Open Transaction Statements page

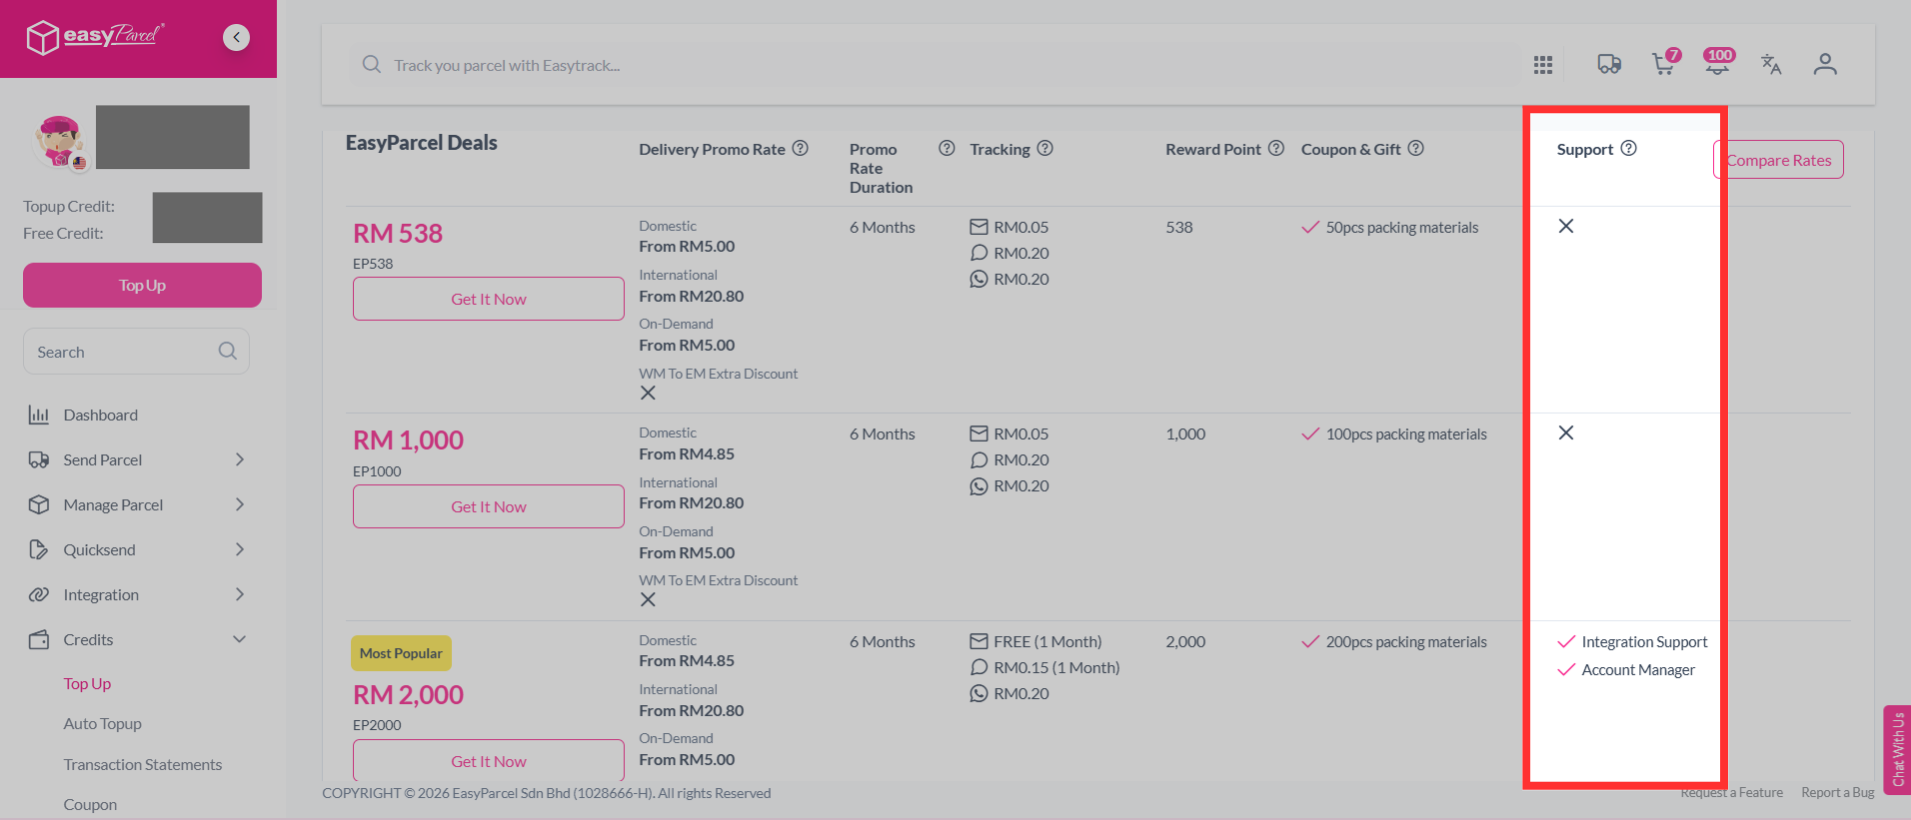click(x=143, y=765)
